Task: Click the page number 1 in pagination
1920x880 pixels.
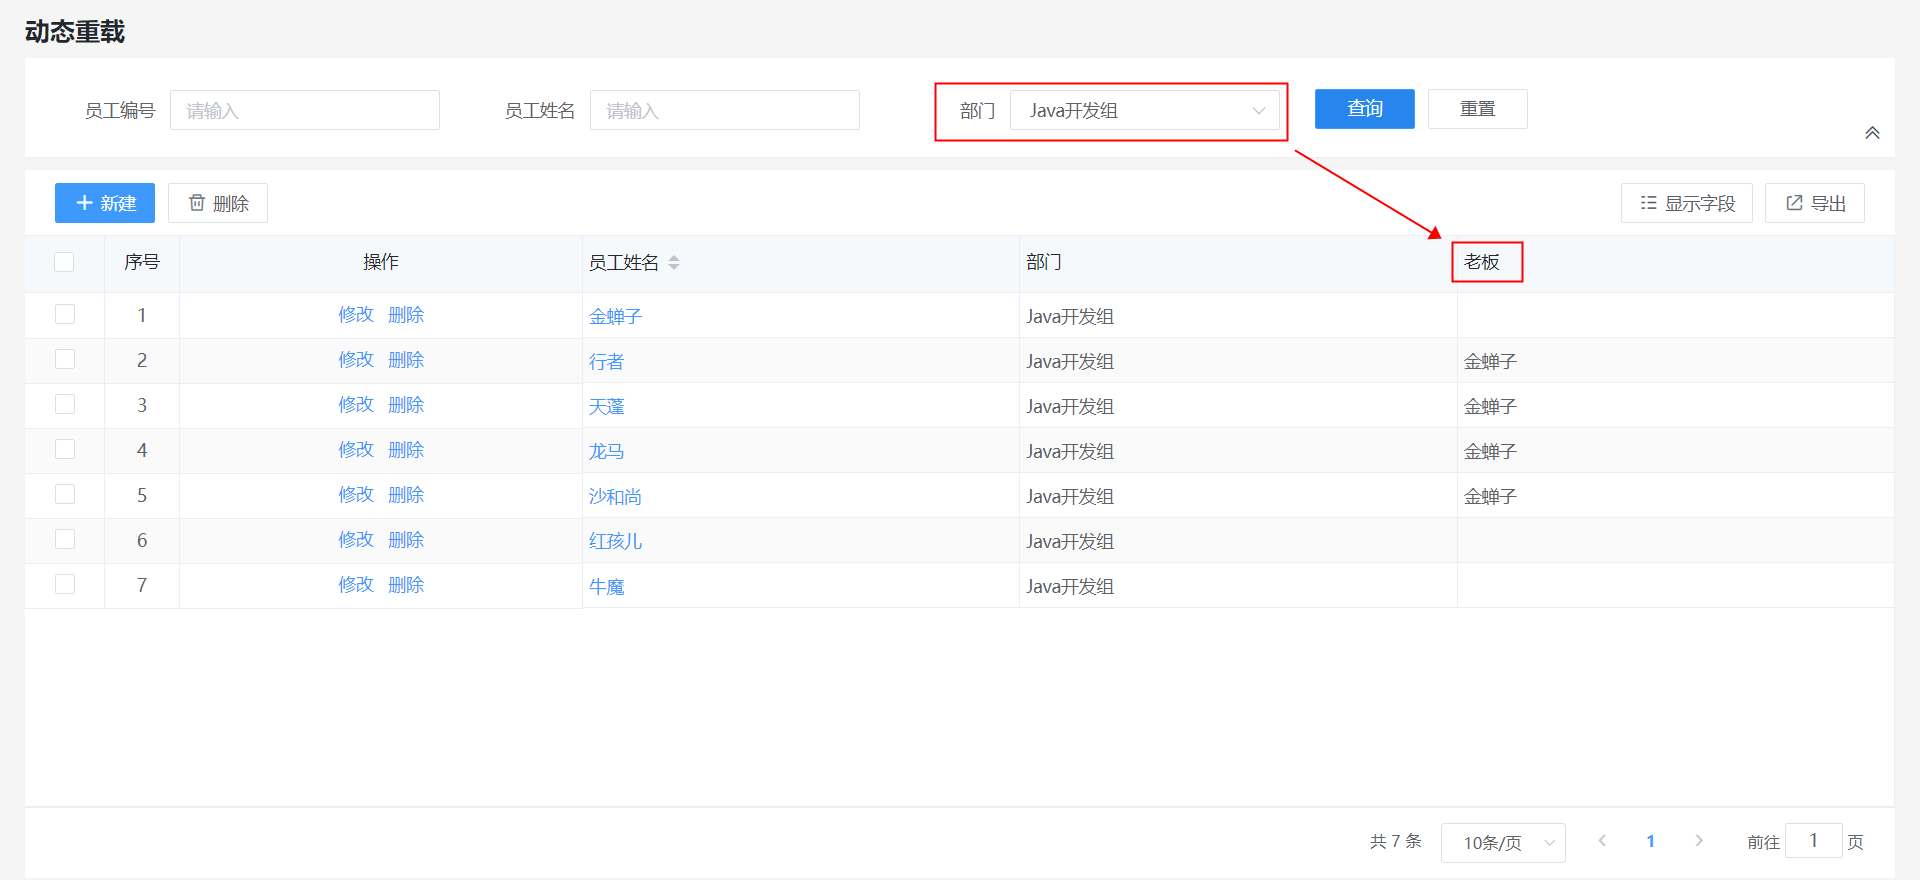Action: [x=1650, y=841]
